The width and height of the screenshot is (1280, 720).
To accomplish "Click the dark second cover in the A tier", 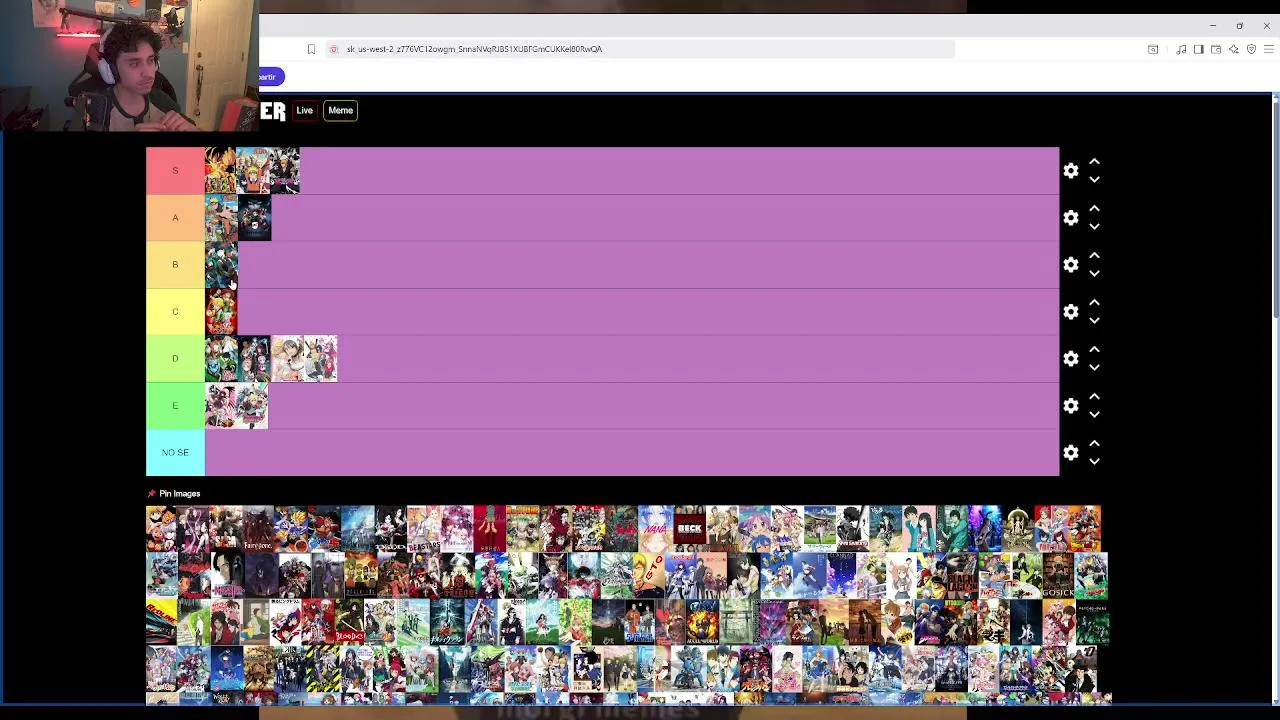I will (x=254, y=218).
